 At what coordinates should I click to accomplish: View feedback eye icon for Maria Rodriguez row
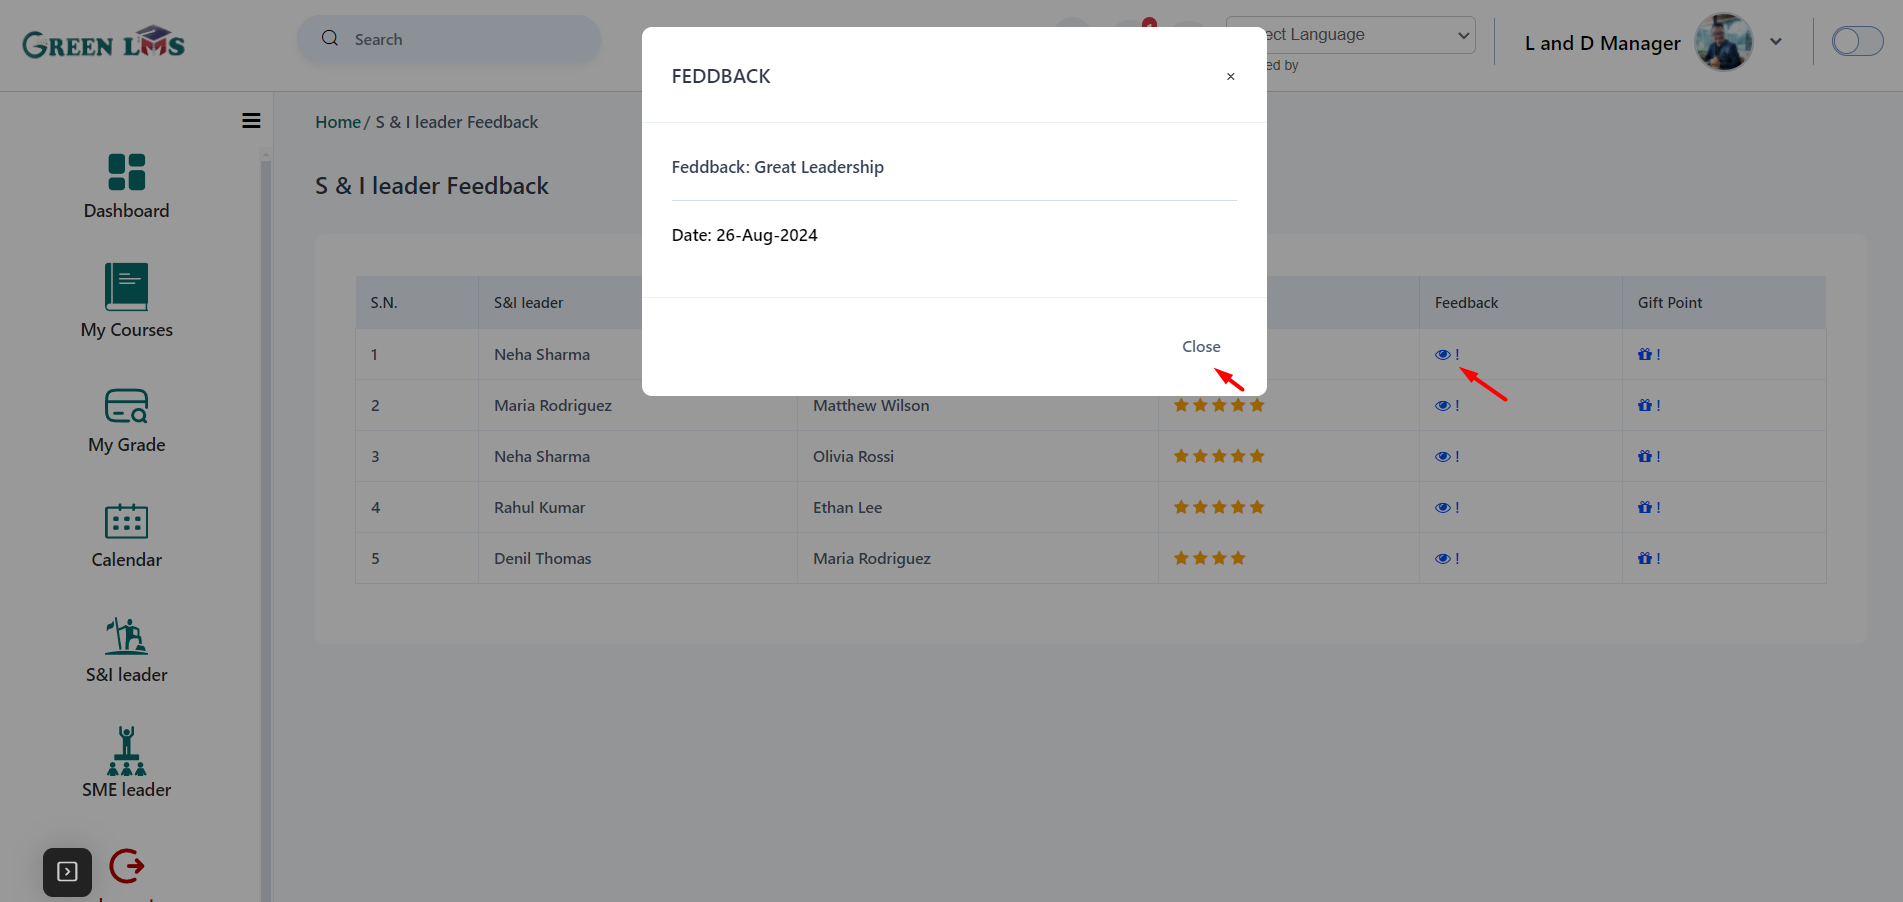pos(1442,405)
